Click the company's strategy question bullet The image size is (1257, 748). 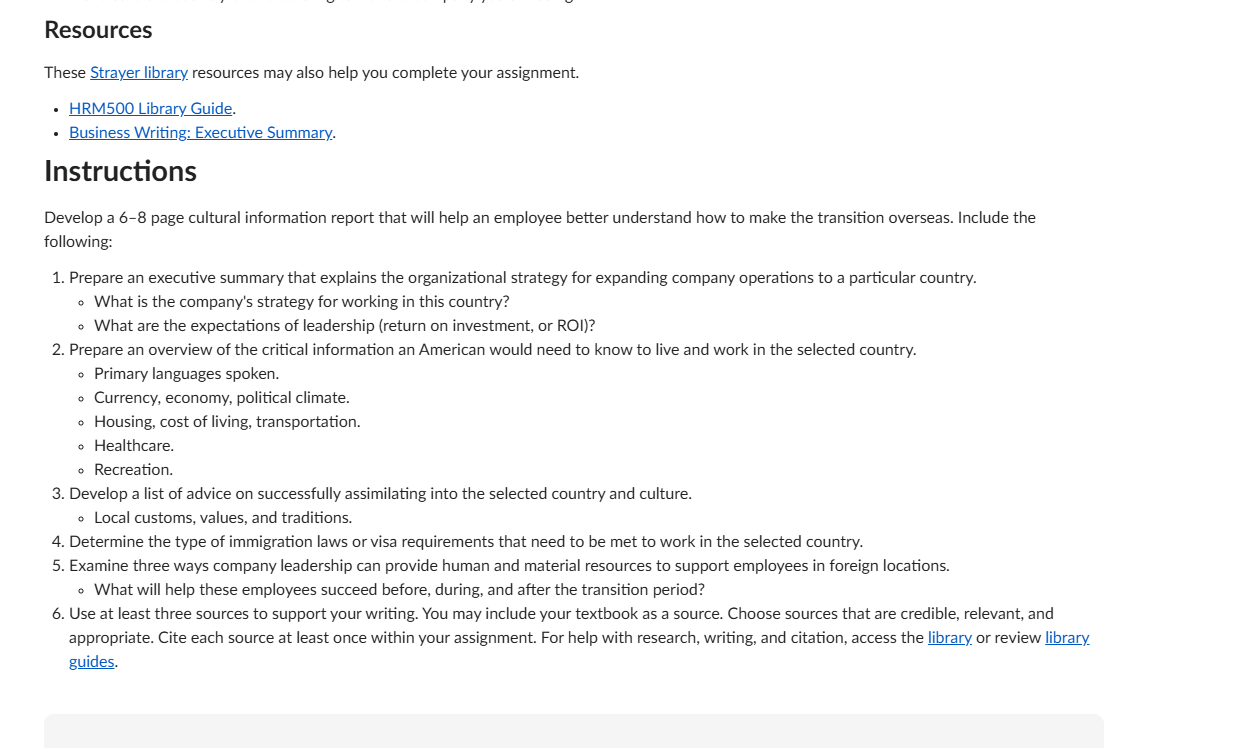[x=301, y=302]
